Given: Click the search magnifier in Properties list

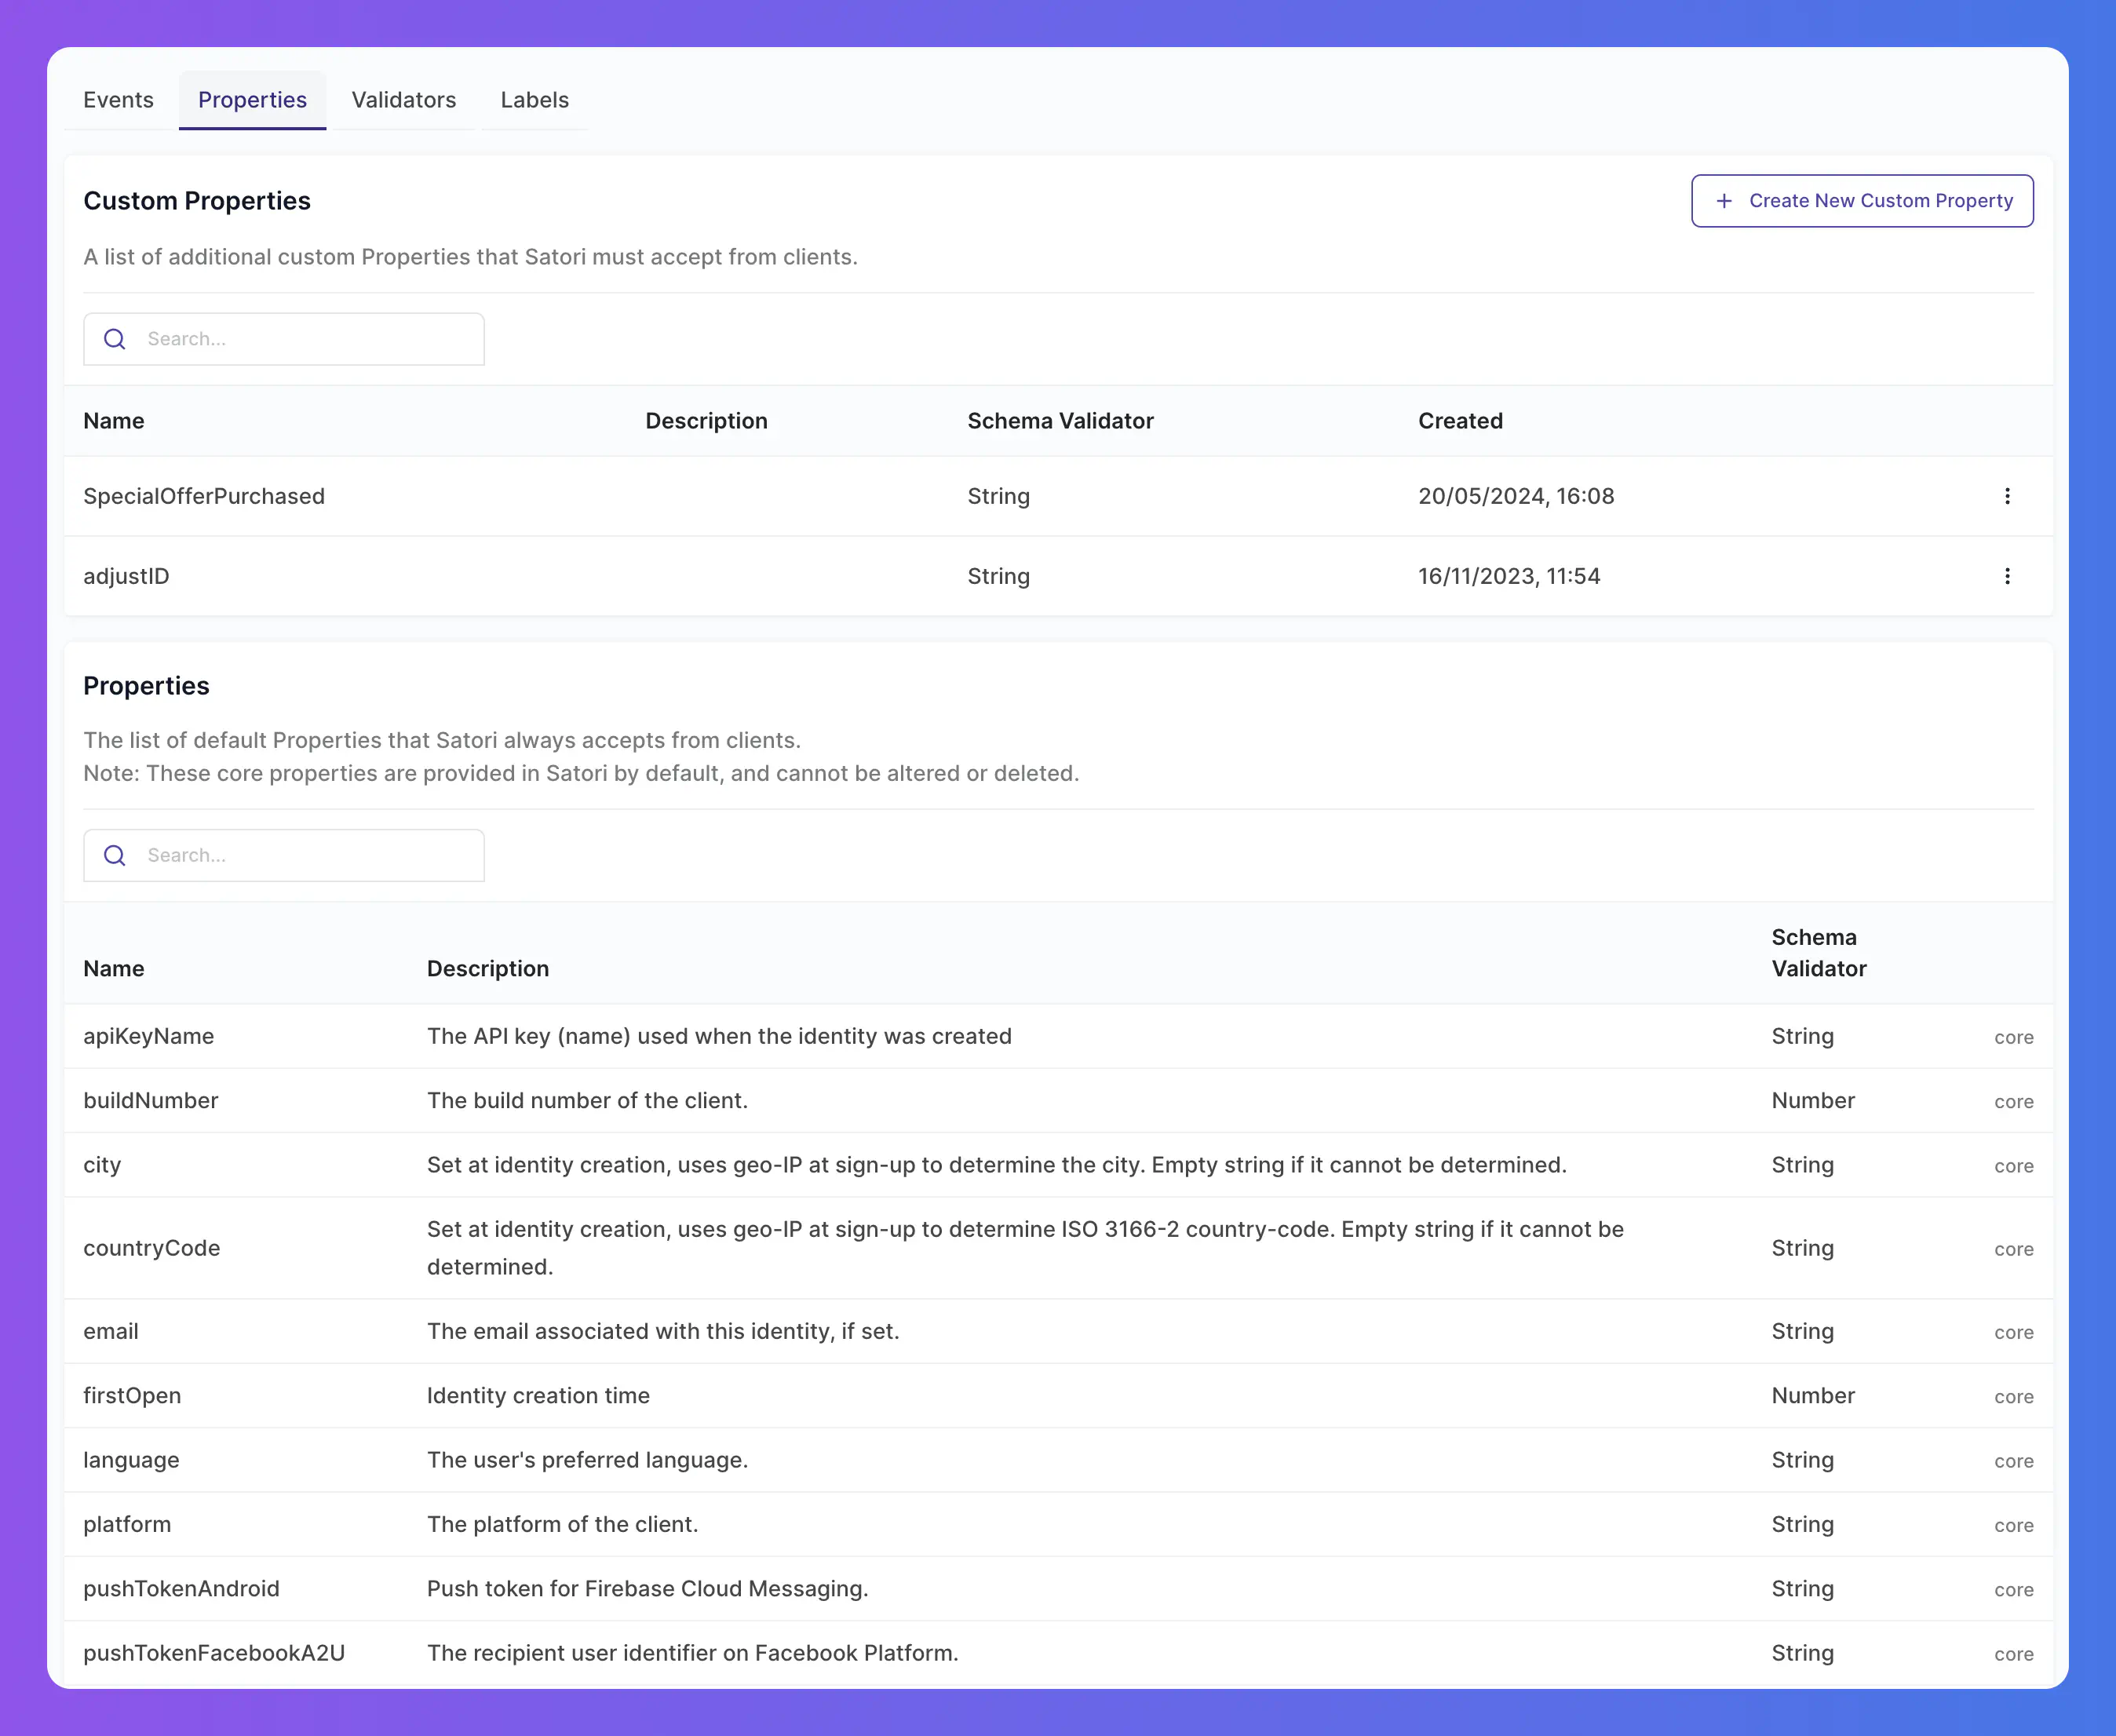Looking at the screenshot, I should pyautogui.click(x=115, y=855).
